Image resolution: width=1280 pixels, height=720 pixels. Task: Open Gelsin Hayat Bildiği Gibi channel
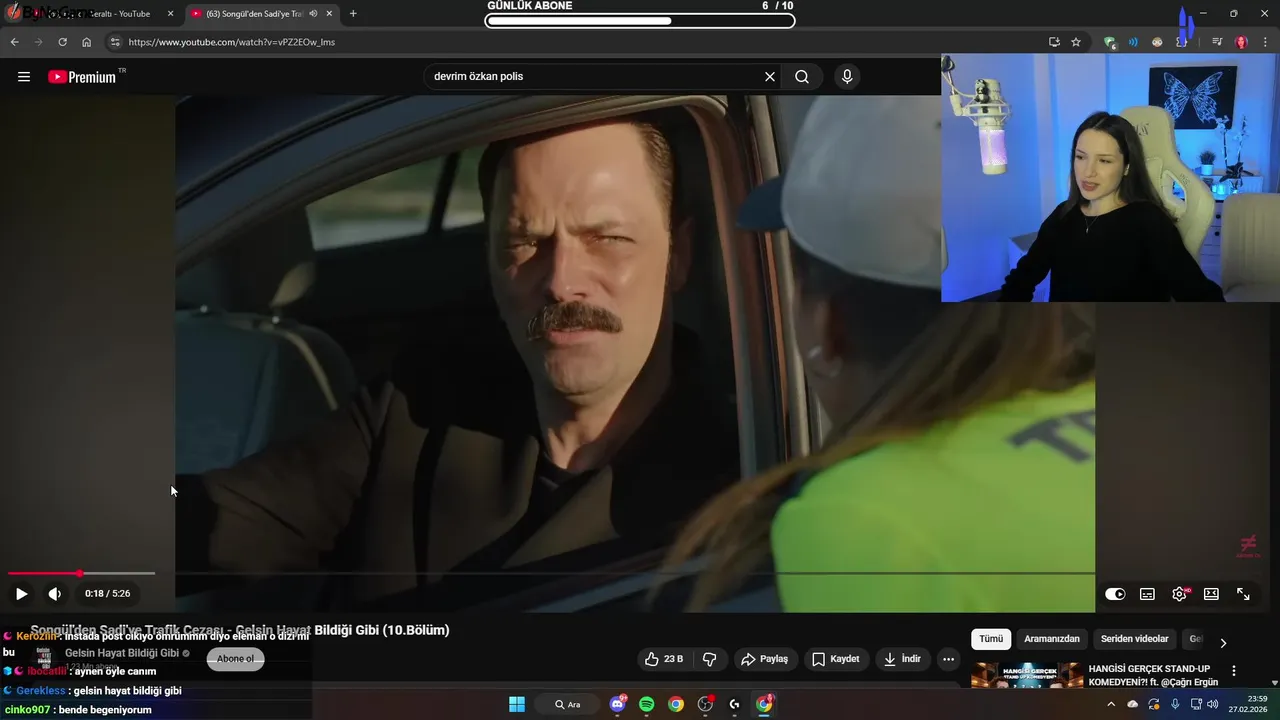(x=122, y=653)
